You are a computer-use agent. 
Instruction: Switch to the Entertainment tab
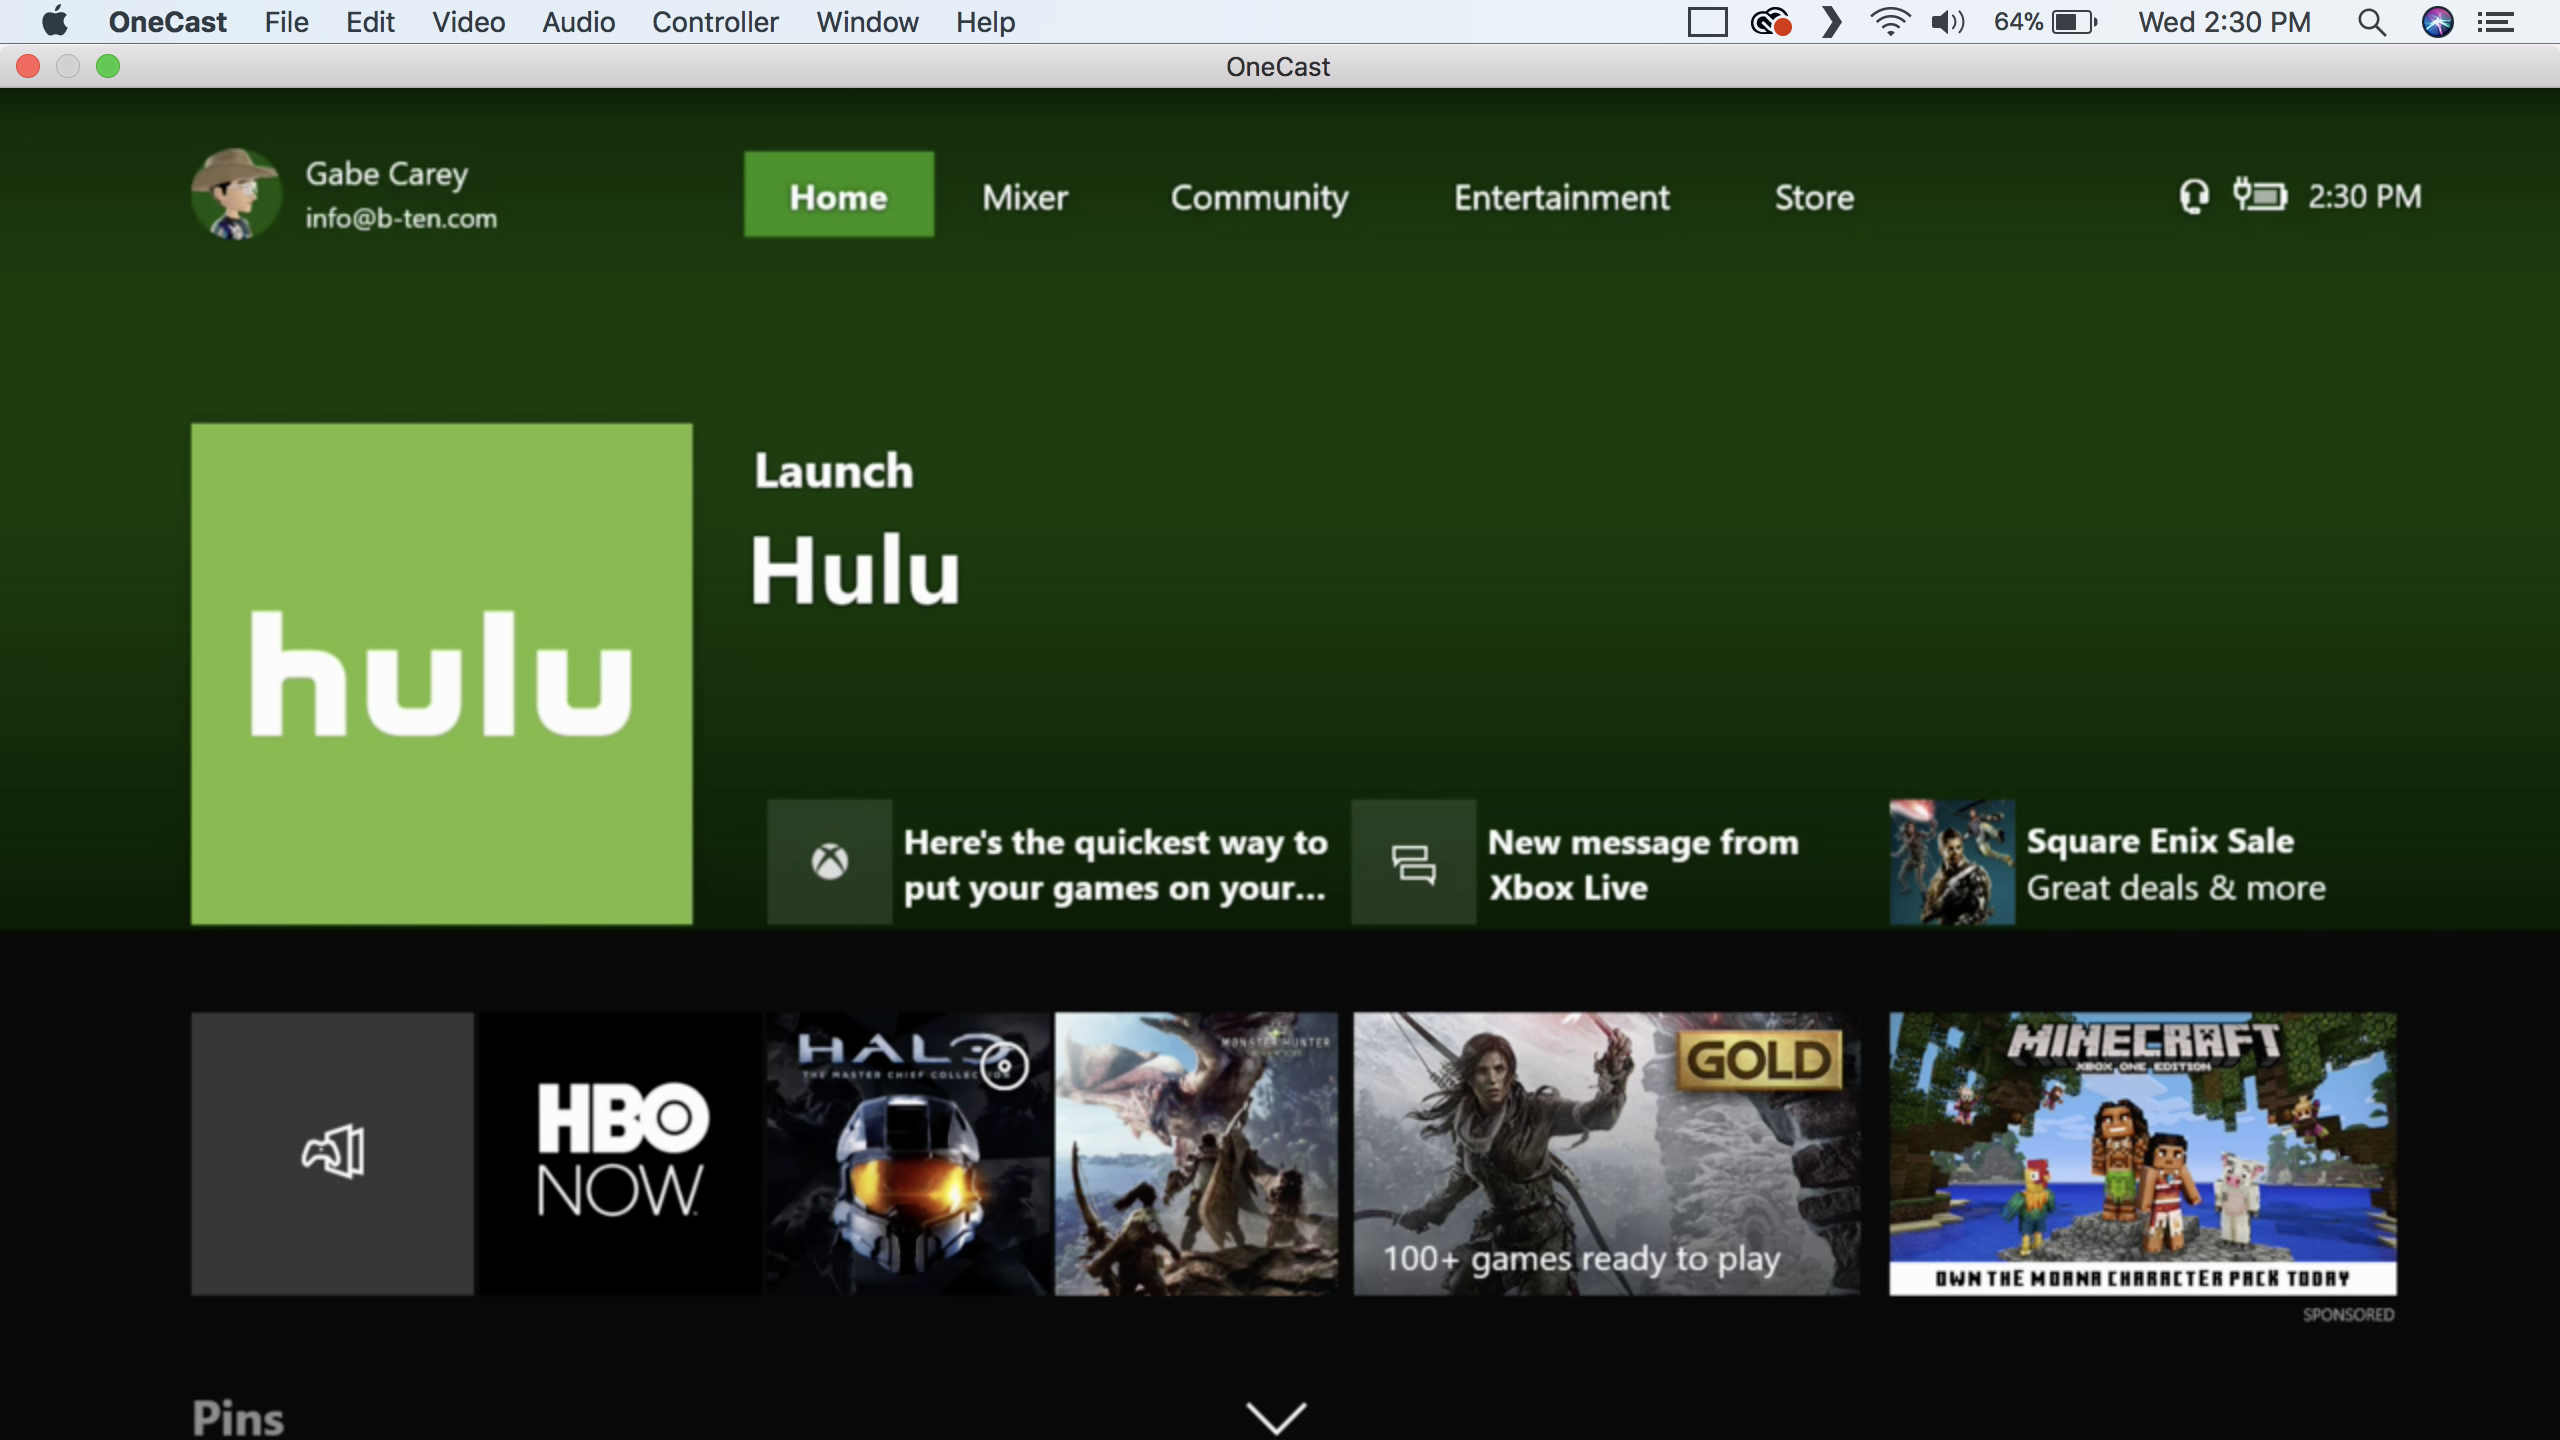click(1562, 197)
